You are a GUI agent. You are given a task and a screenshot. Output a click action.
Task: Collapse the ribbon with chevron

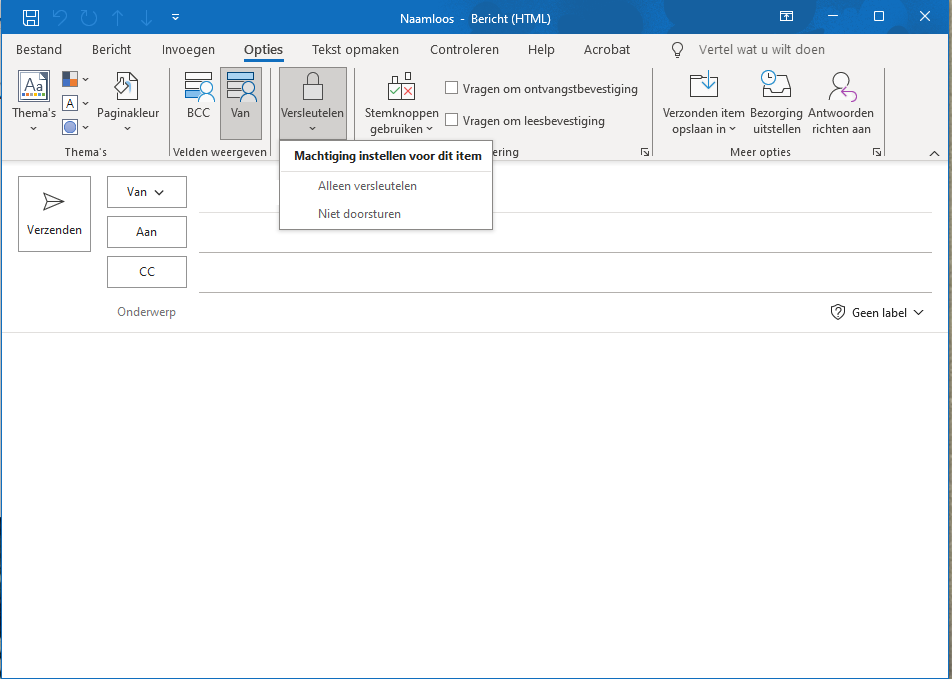pyautogui.click(x=934, y=154)
